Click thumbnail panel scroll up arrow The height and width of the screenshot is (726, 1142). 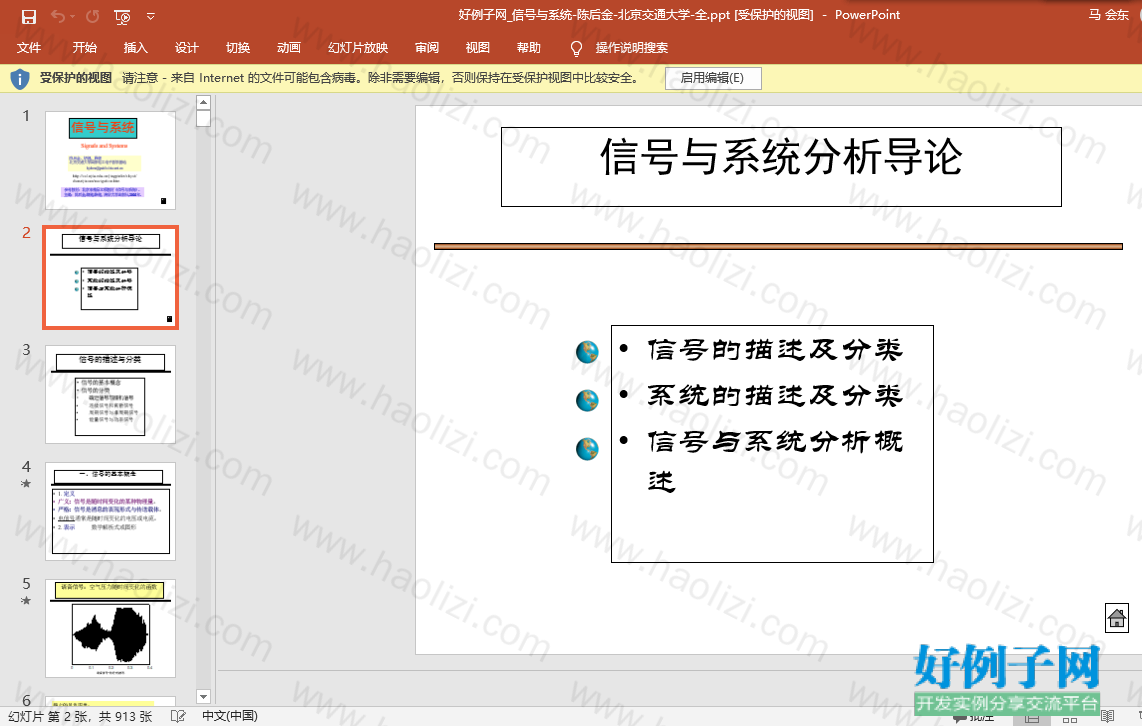203,102
